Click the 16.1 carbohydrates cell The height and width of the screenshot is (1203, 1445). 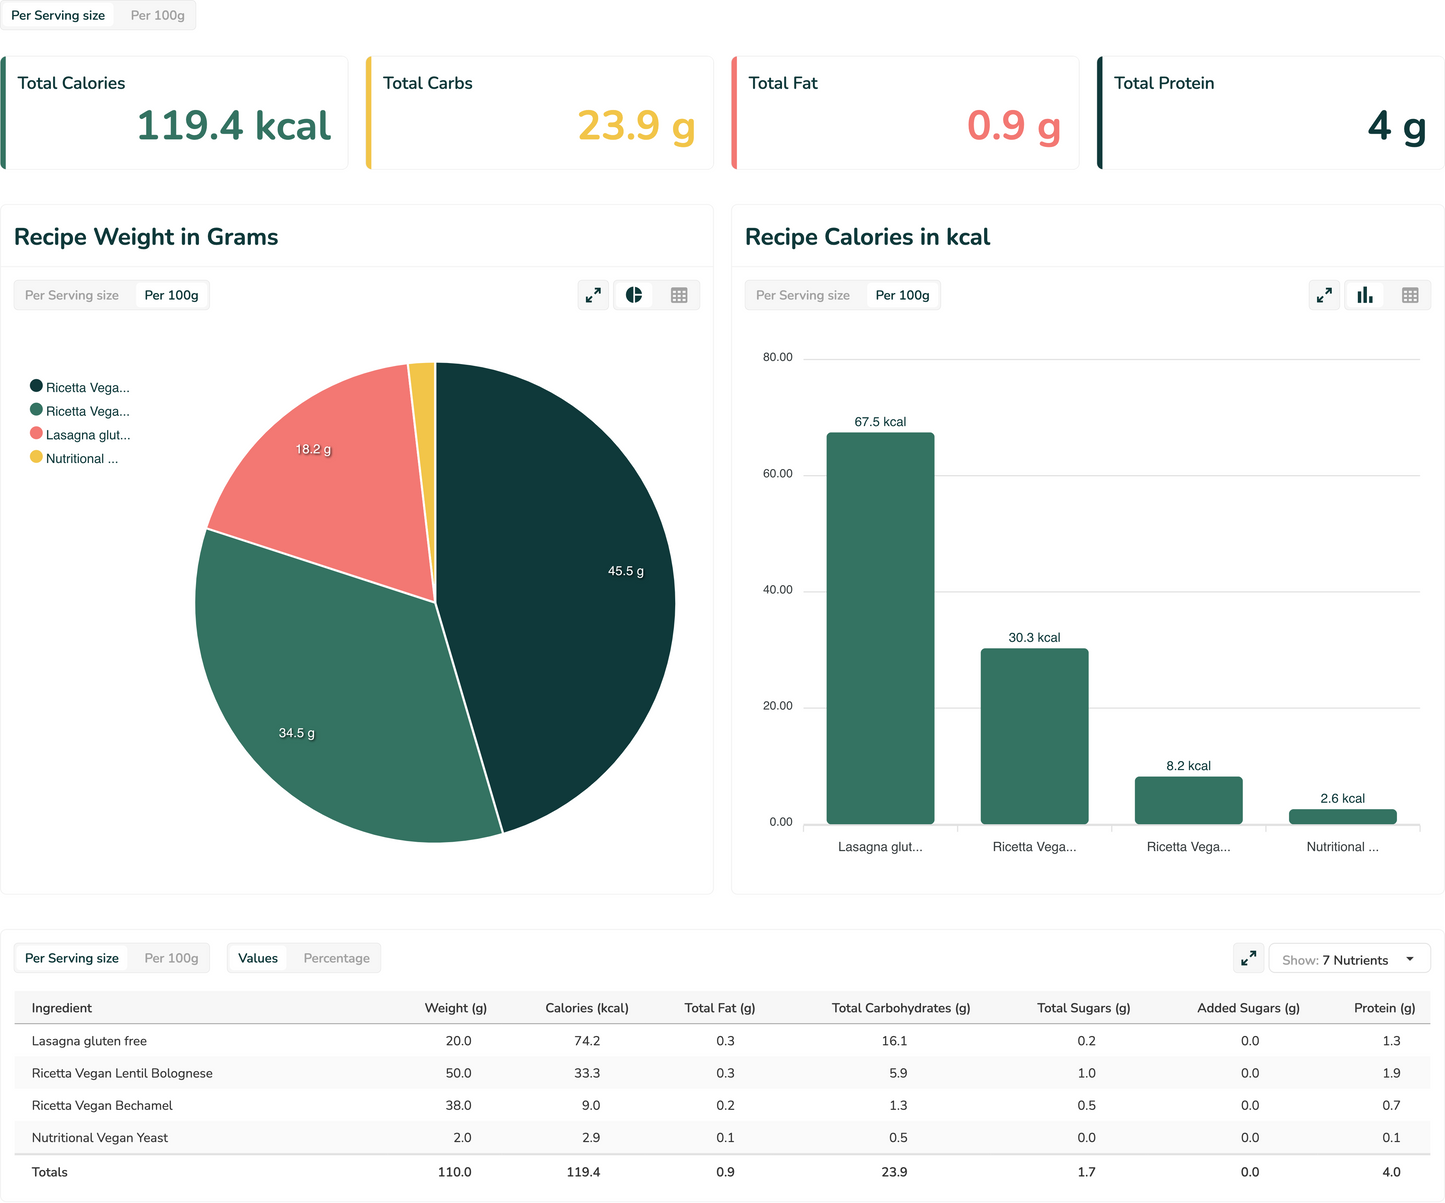coord(894,1041)
